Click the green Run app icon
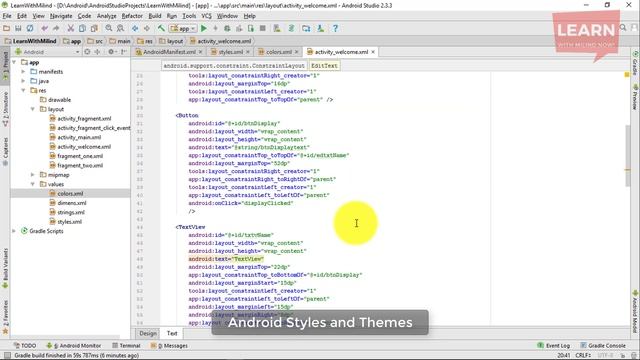 [204, 28]
